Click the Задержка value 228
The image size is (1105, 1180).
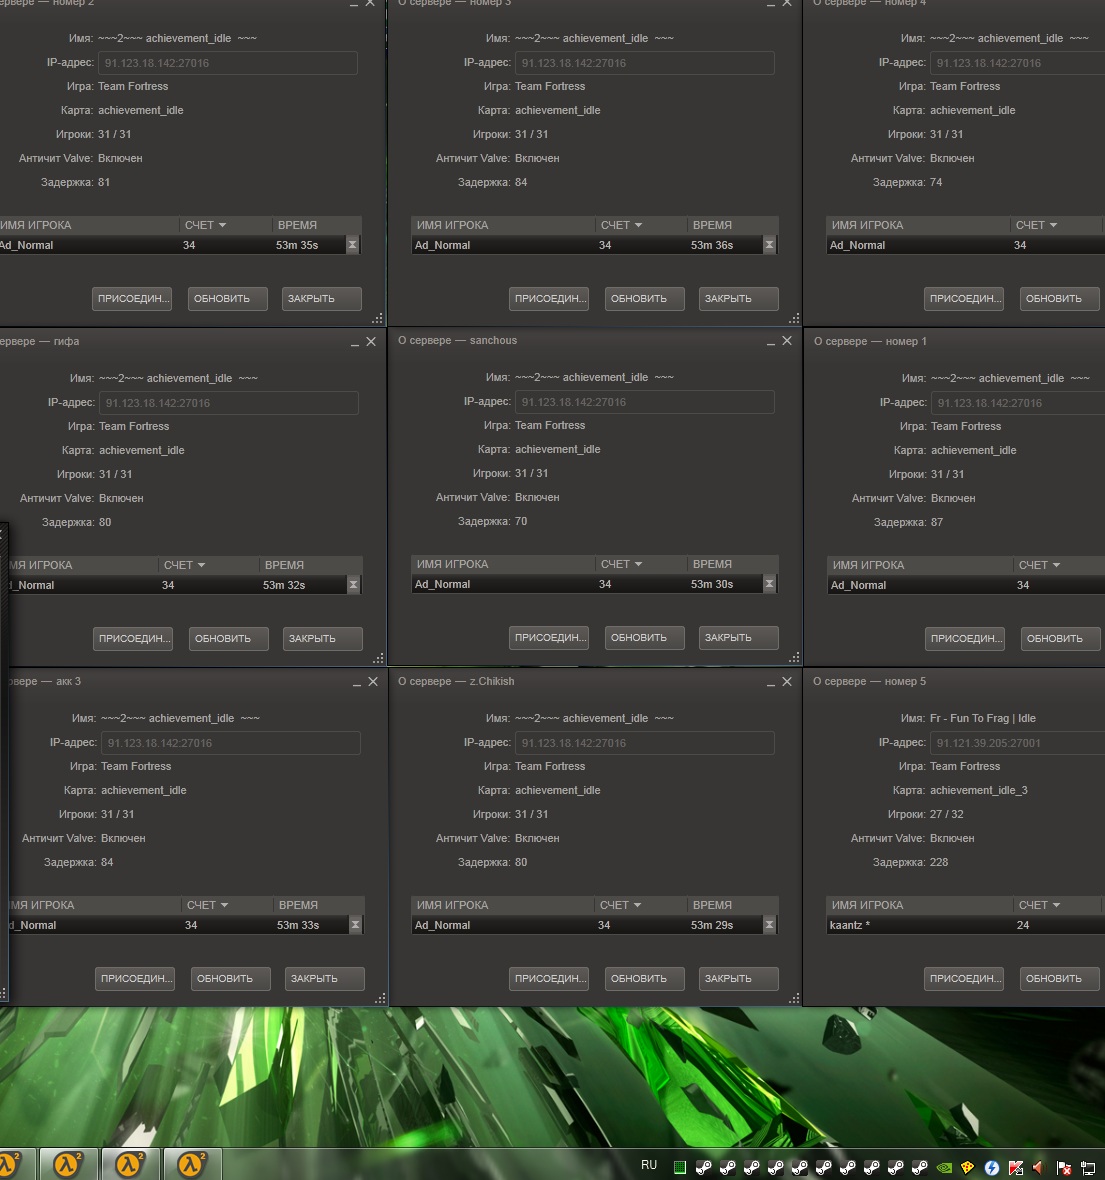click(x=939, y=862)
